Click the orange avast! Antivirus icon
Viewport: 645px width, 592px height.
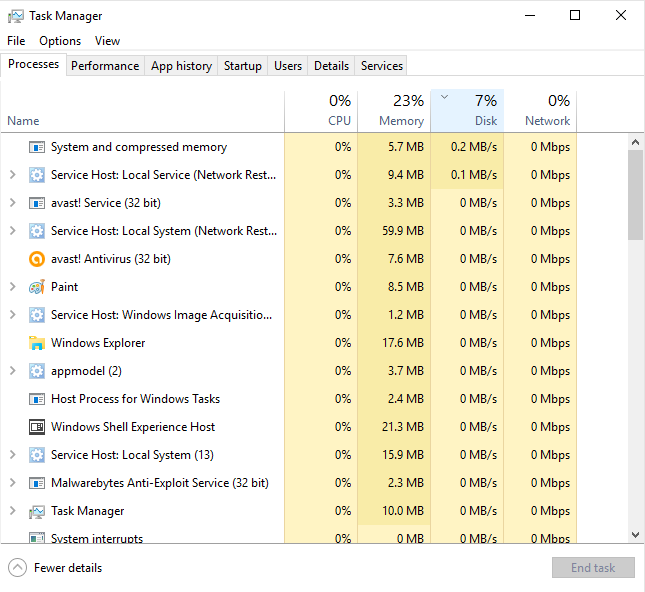point(37,259)
